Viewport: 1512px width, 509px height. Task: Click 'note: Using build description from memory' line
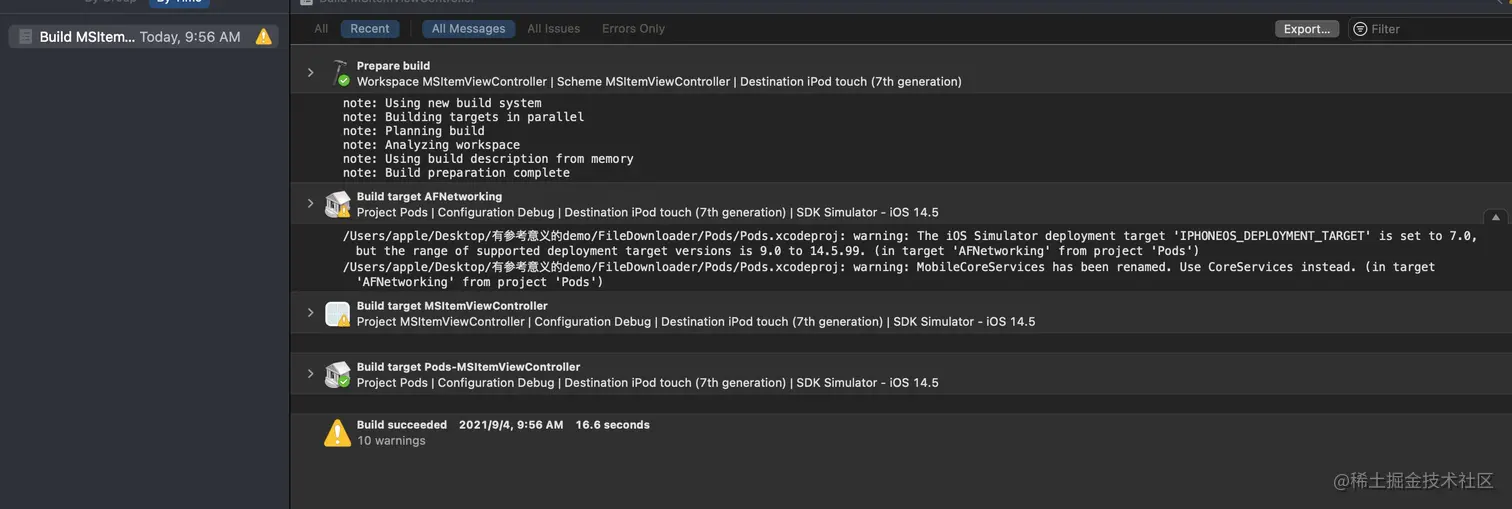488,159
